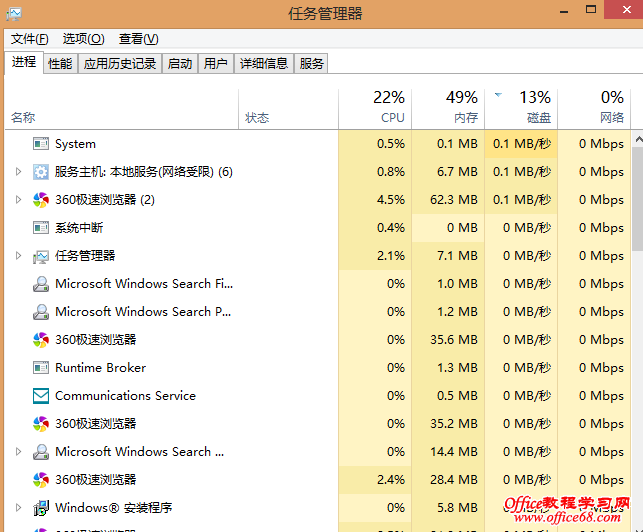Image resolution: width=643 pixels, height=532 pixels.
Task: Switch to the 服务 tab
Action: coord(311,64)
